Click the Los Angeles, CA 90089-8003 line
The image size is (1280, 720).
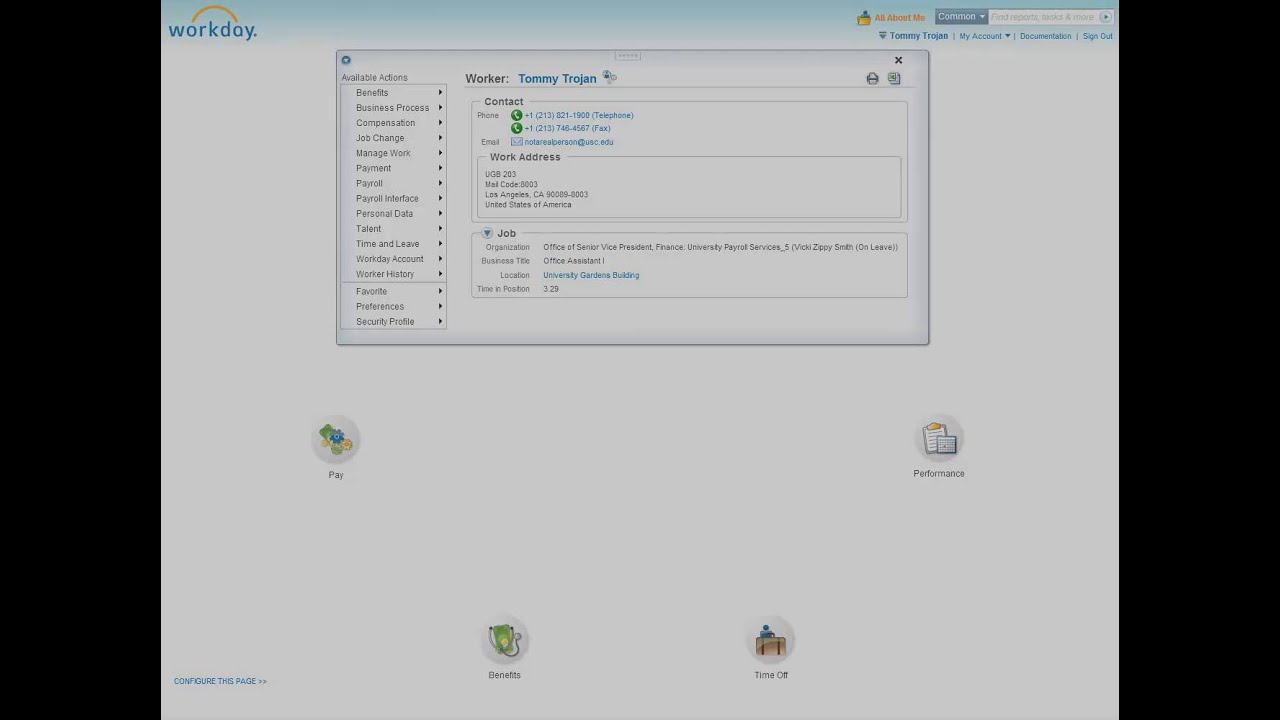coord(537,195)
